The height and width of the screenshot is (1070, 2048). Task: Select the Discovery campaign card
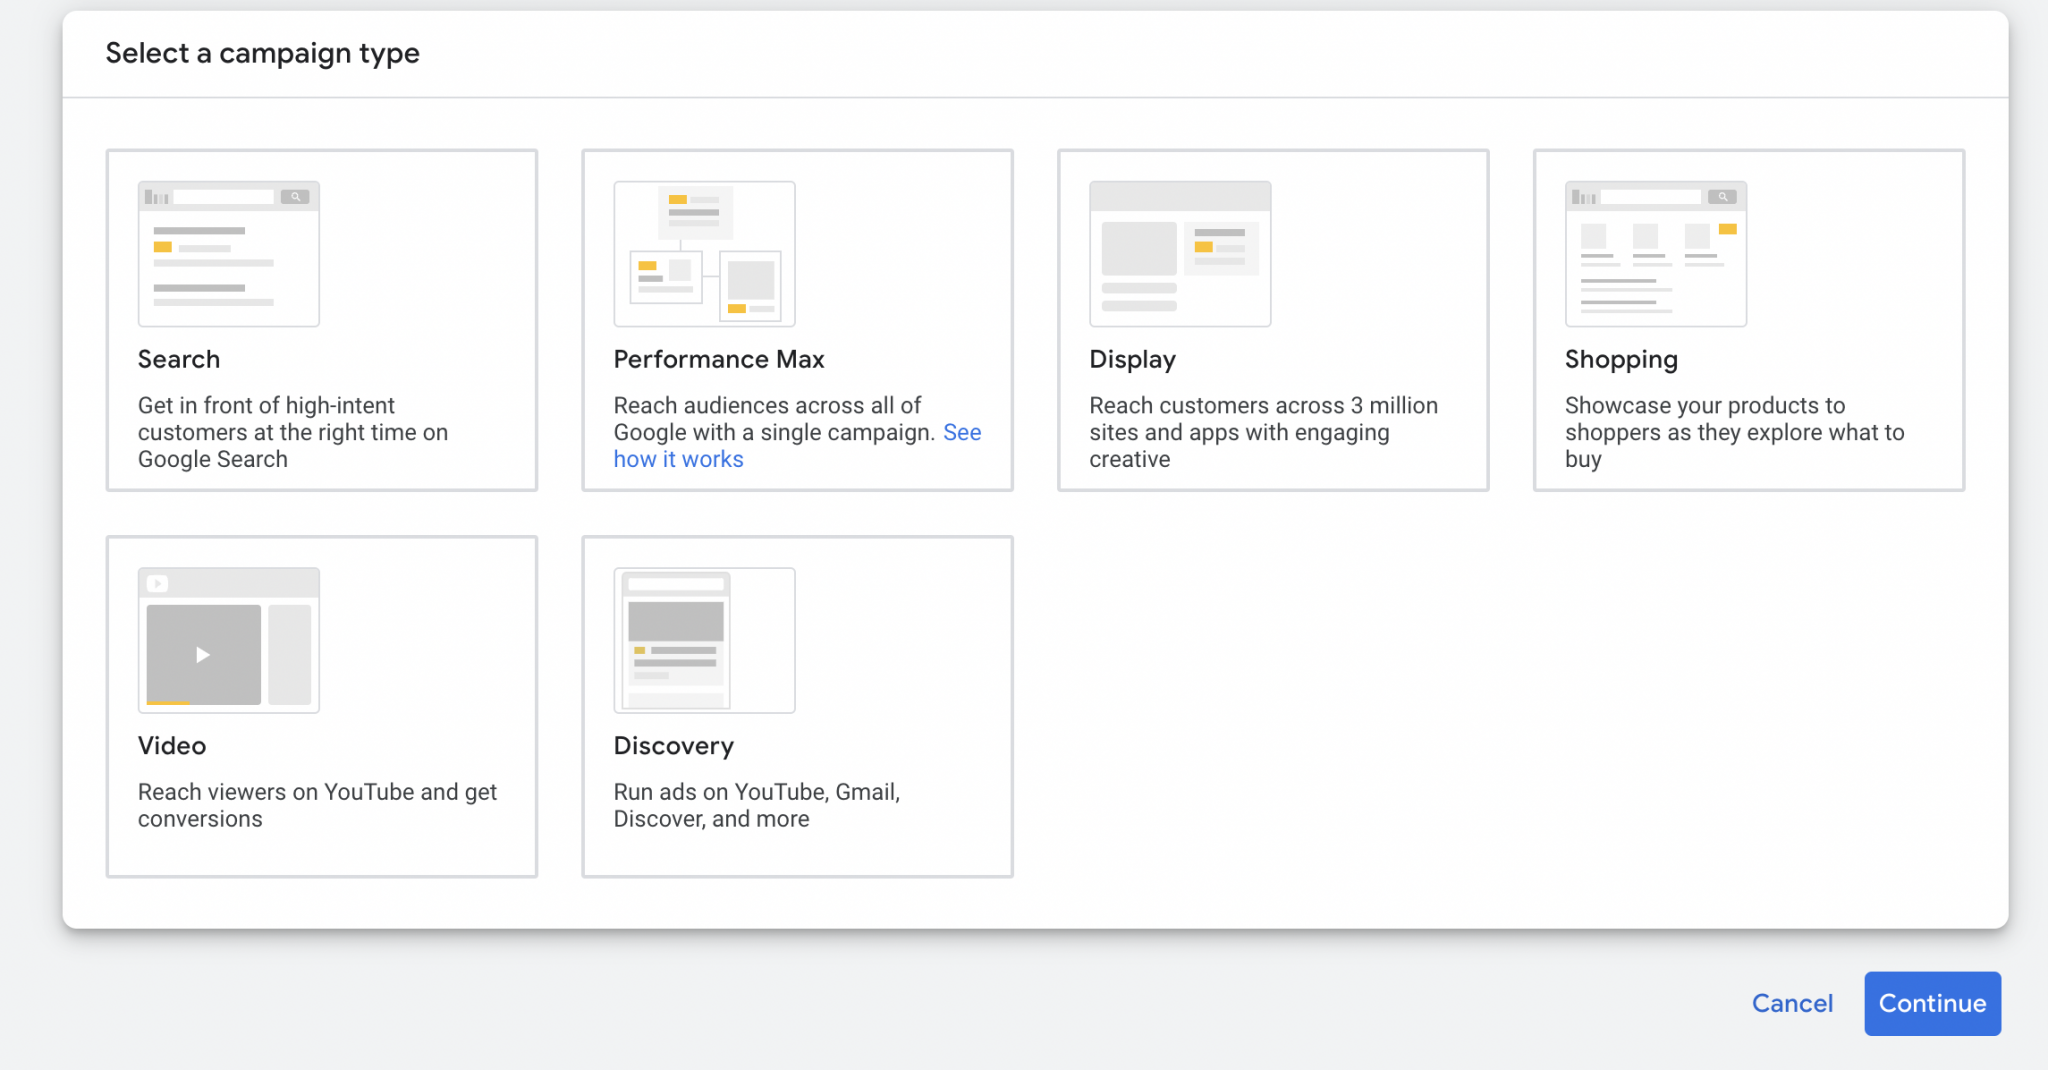(797, 706)
